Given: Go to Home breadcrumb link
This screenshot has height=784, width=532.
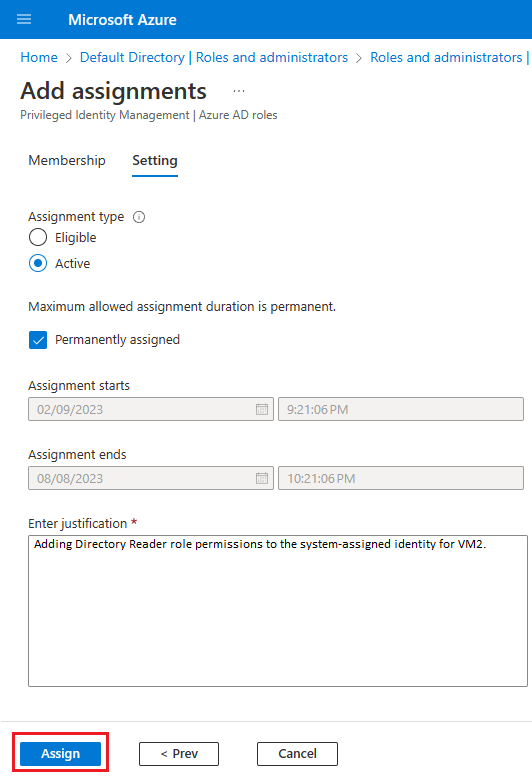Looking at the screenshot, I should point(39,58).
